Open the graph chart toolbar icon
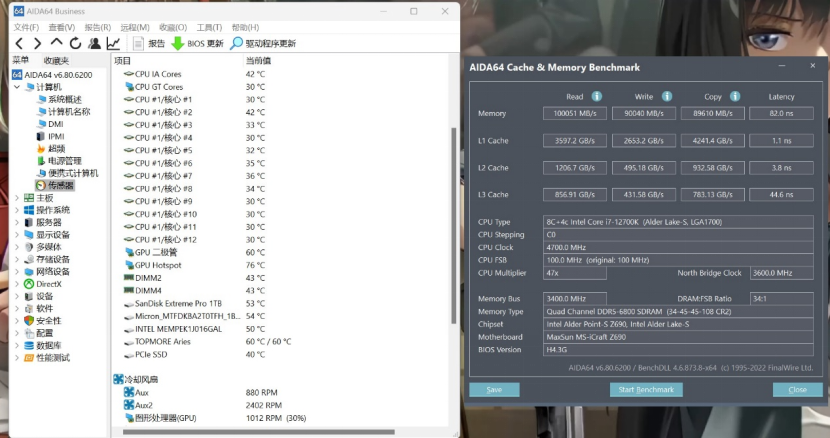The image size is (830, 438). coord(113,43)
